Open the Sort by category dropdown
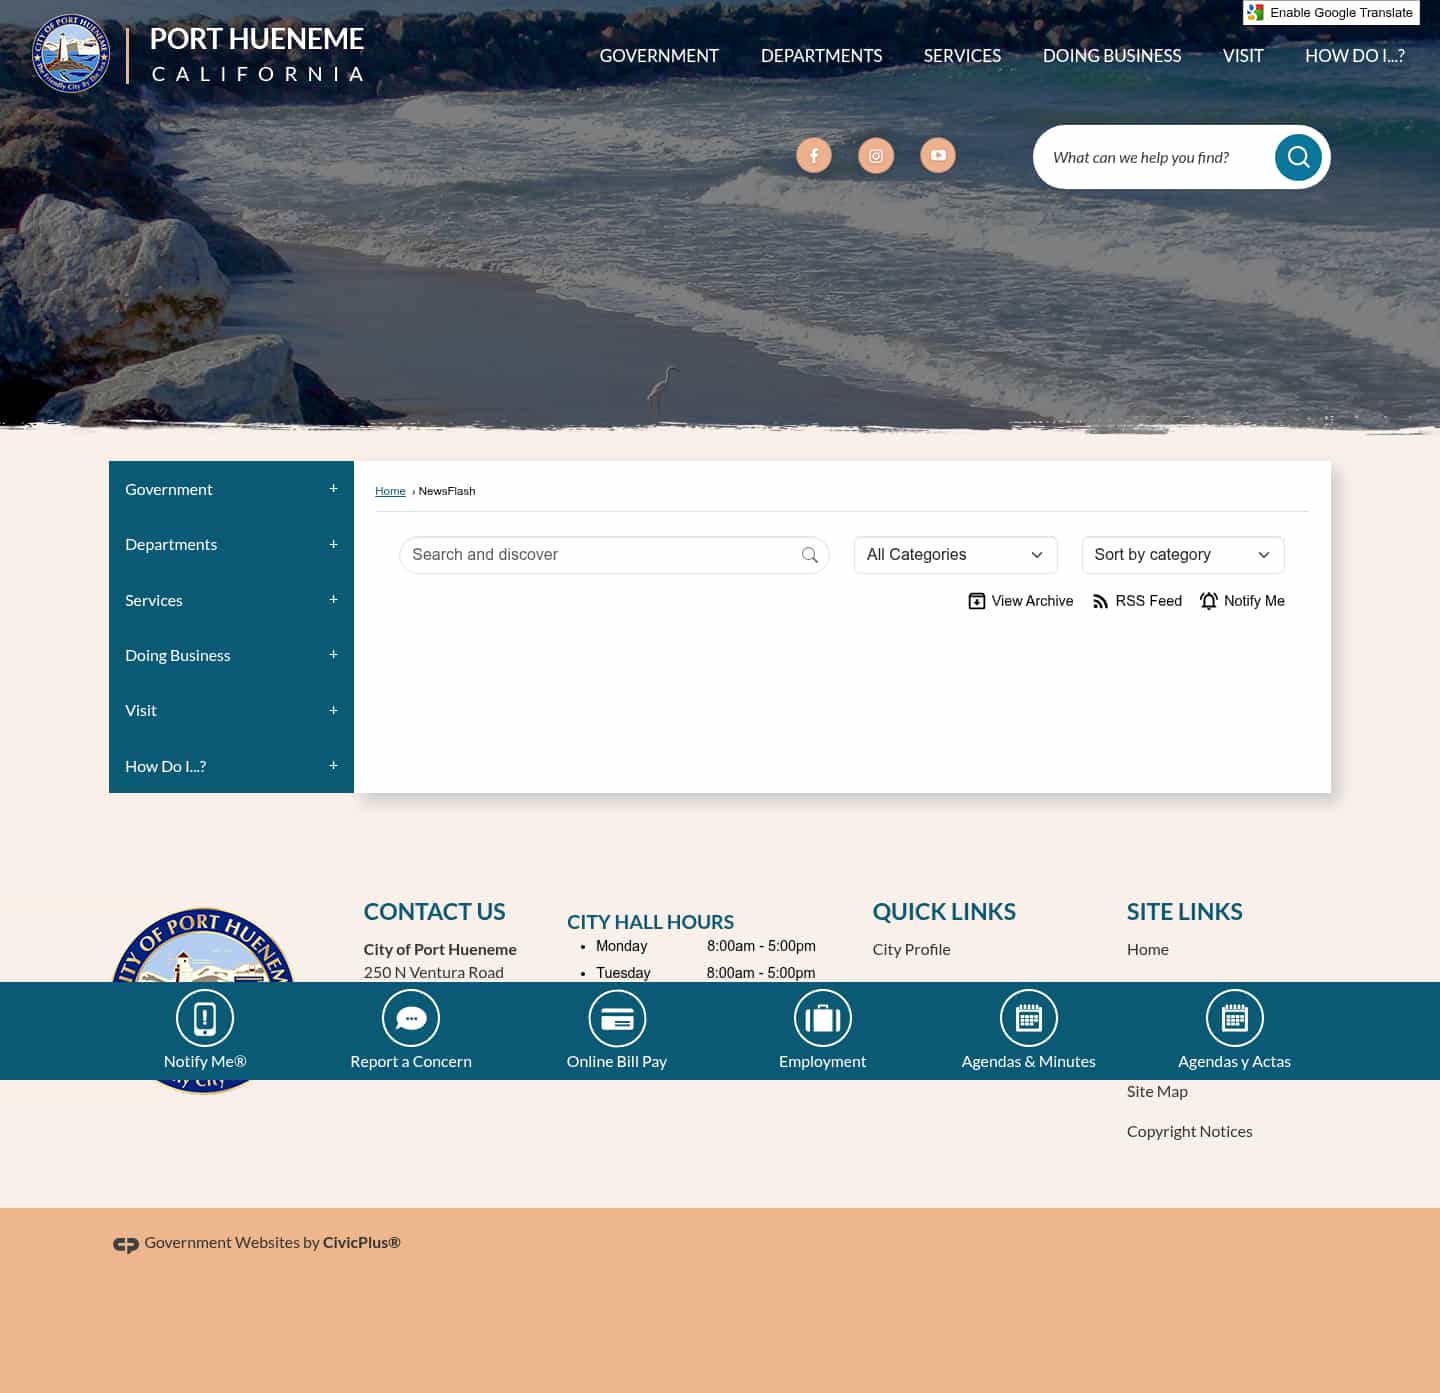The height and width of the screenshot is (1393, 1440). 1183,555
